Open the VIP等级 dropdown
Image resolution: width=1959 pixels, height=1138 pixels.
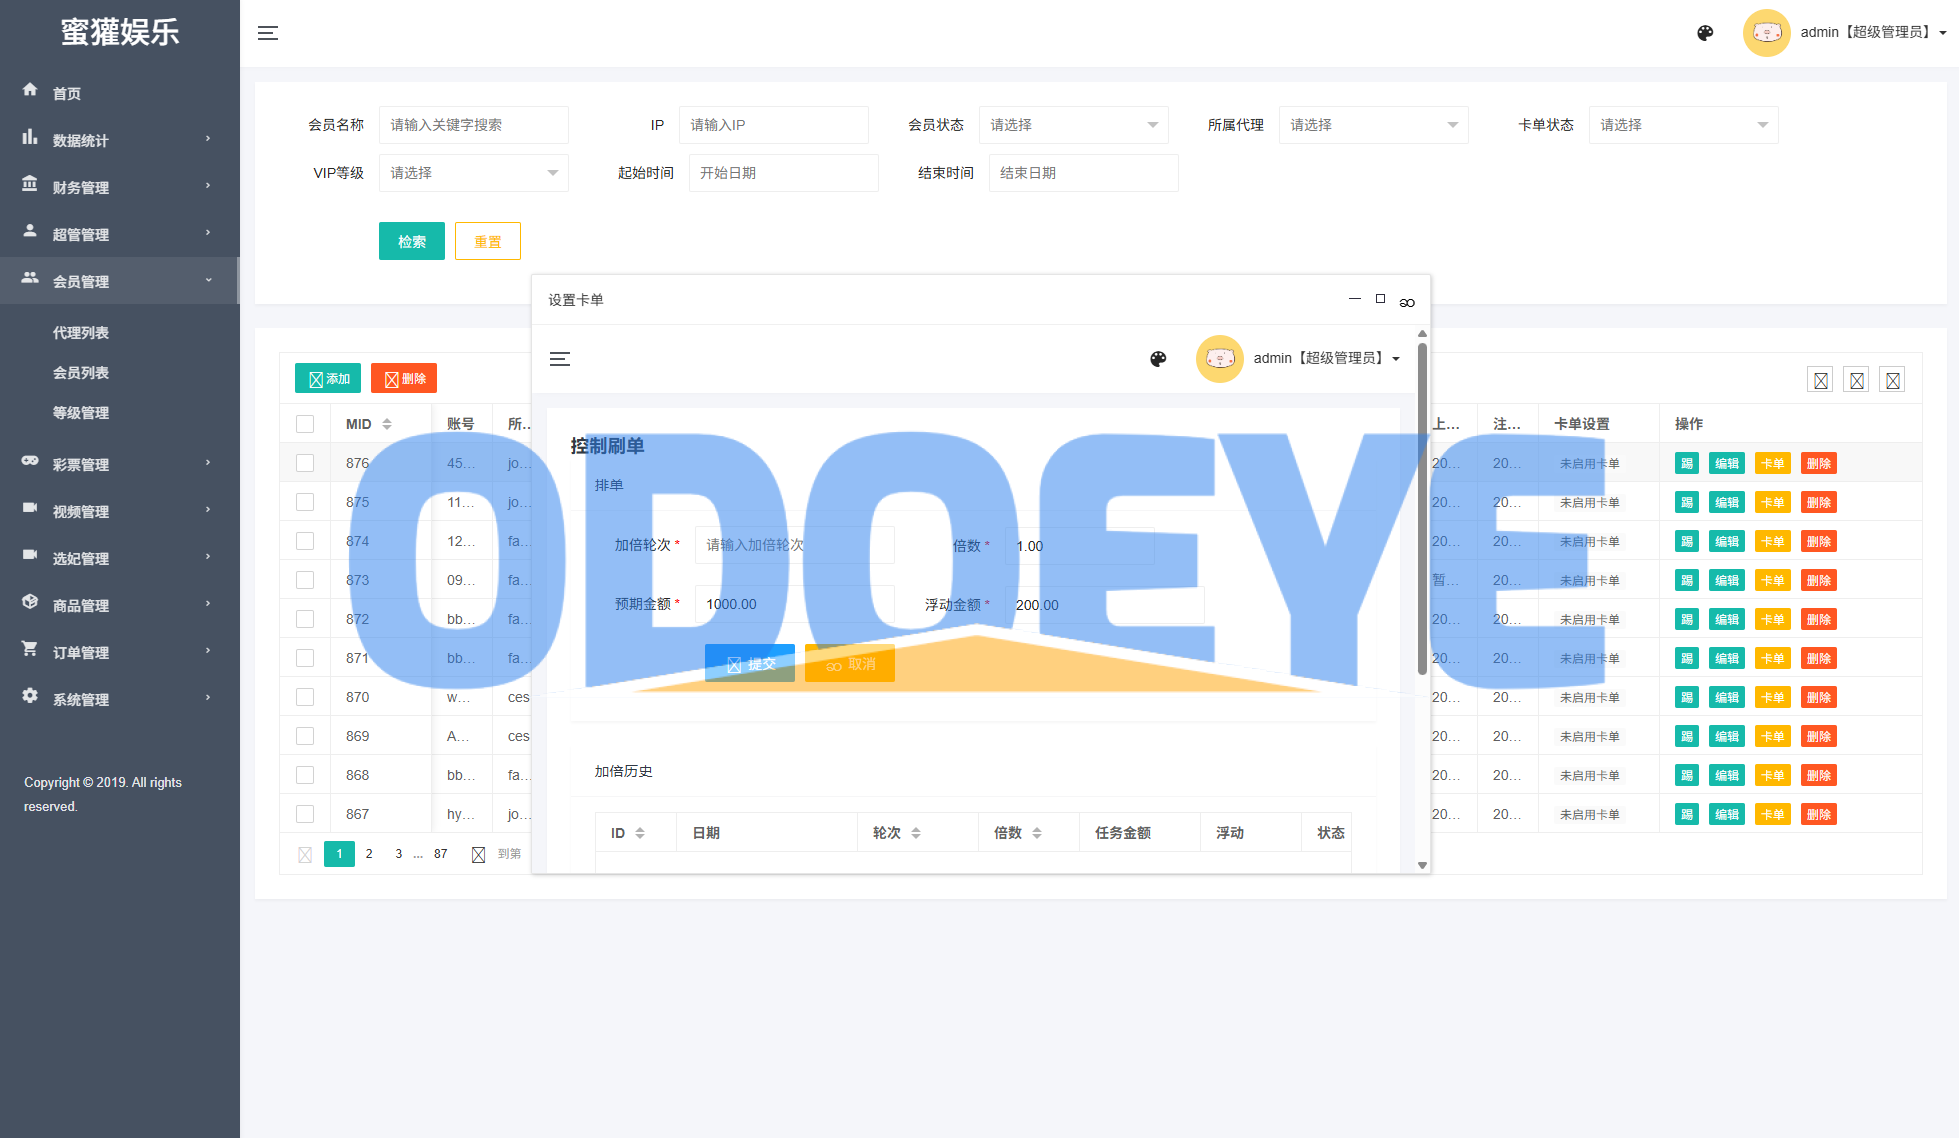pyautogui.click(x=473, y=173)
